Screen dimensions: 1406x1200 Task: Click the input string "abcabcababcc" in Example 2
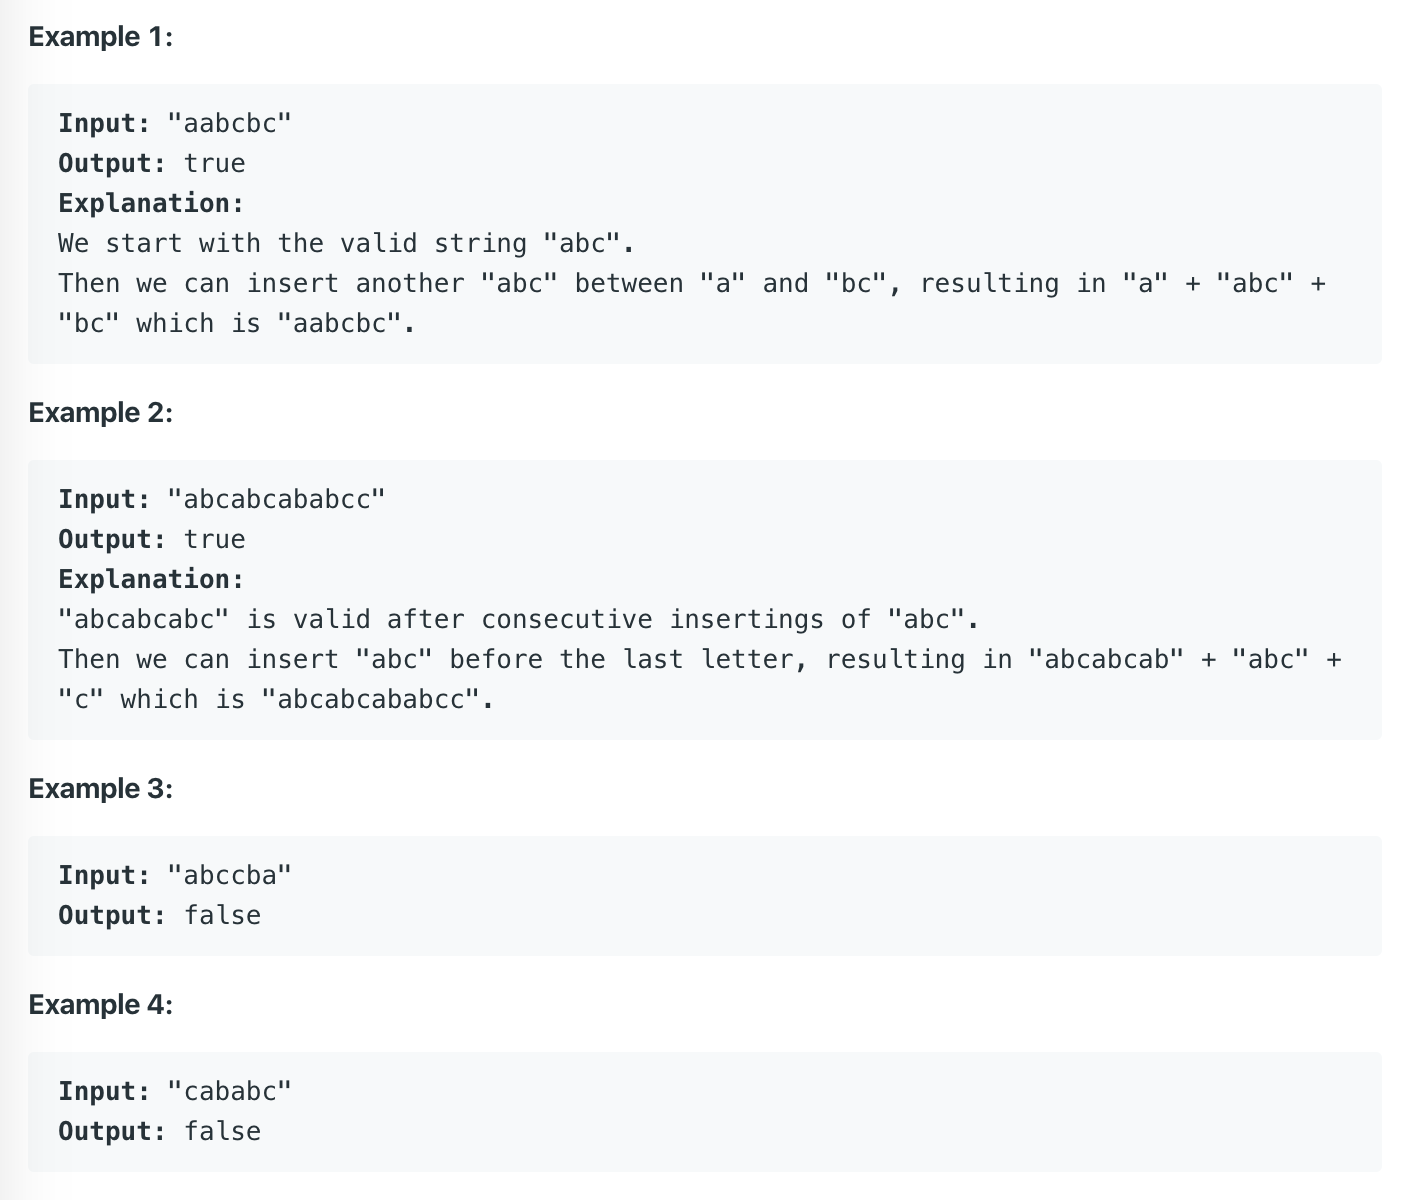[x=276, y=500]
